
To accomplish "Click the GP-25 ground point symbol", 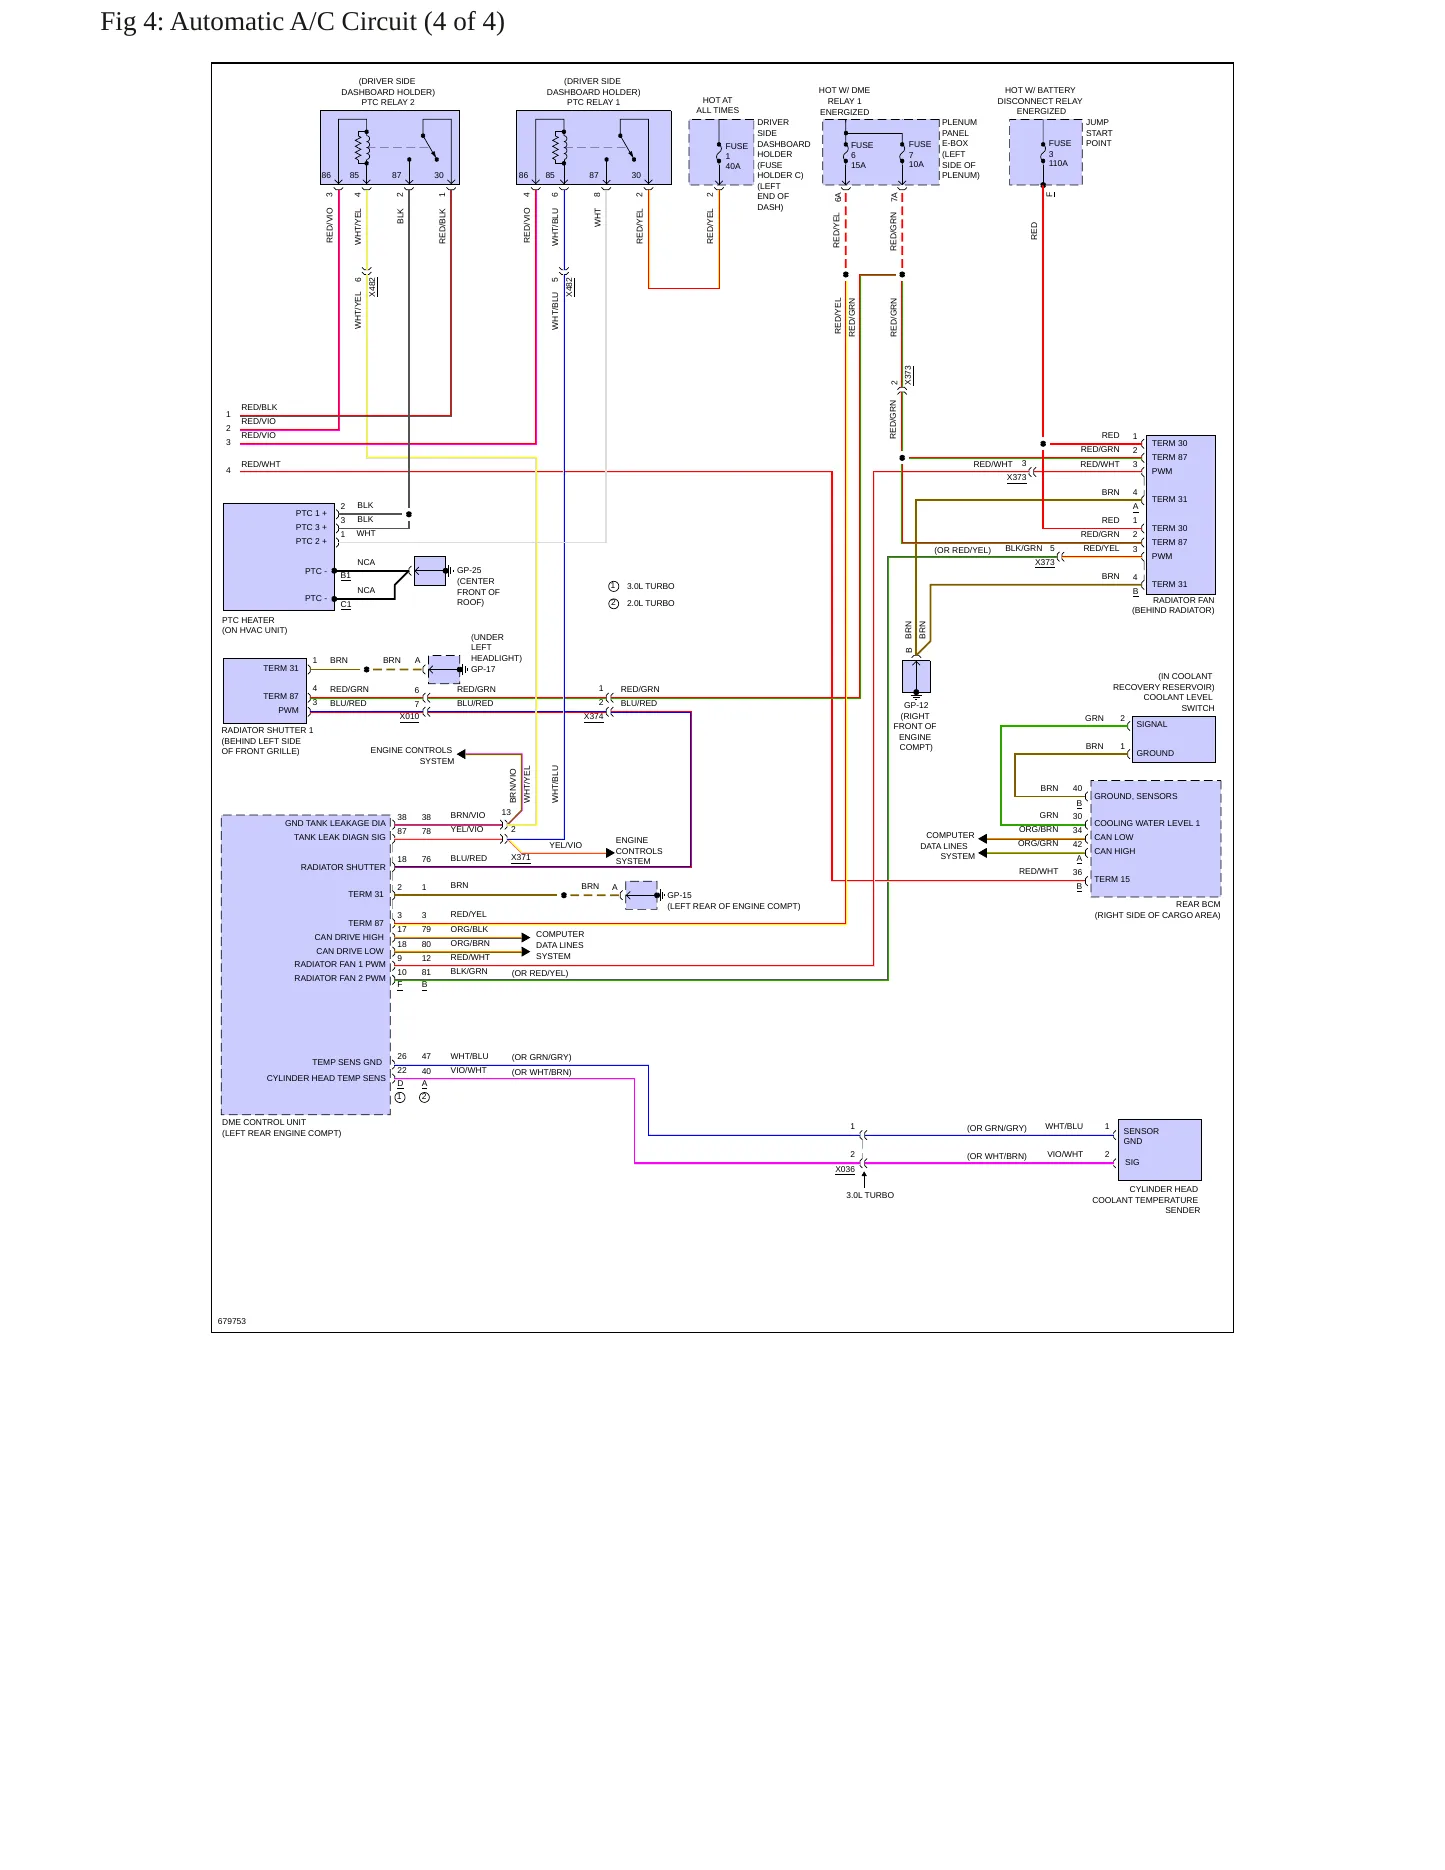I will [431, 570].
